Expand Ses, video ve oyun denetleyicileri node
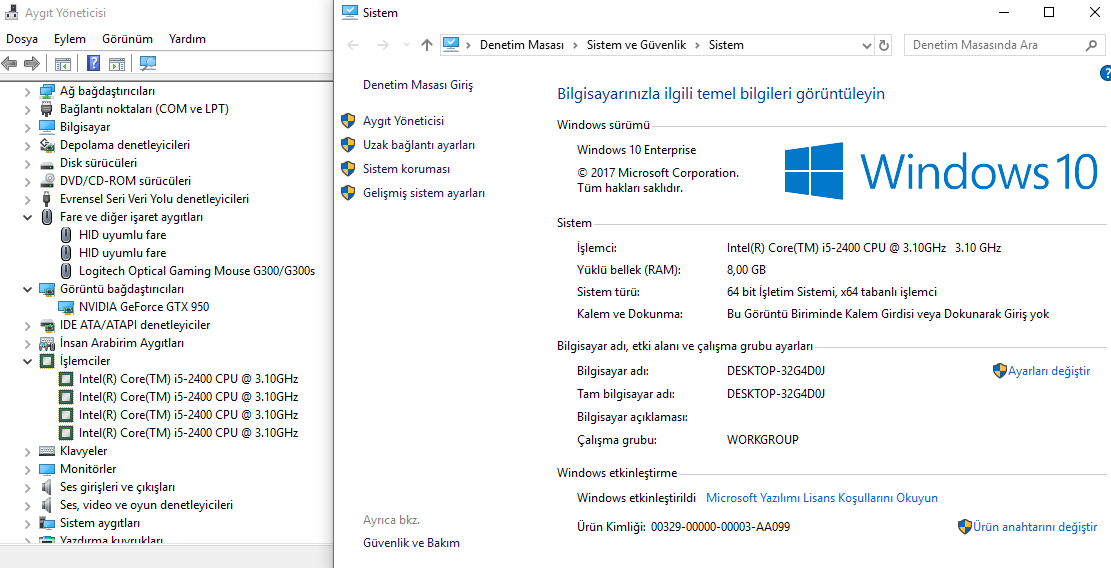 click(x=28, y=505)
